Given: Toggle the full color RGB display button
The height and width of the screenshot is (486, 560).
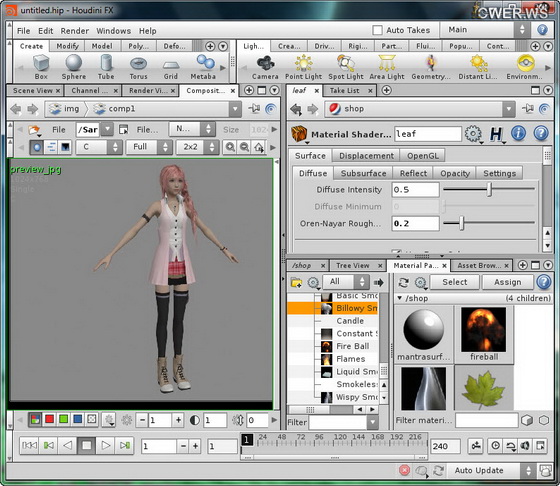Looking at the screenshot, I should coord(35,419).
